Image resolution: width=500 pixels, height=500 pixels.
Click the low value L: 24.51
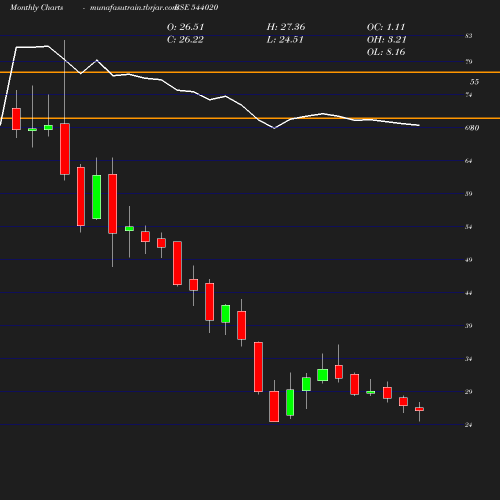click(x=285, y=40)
